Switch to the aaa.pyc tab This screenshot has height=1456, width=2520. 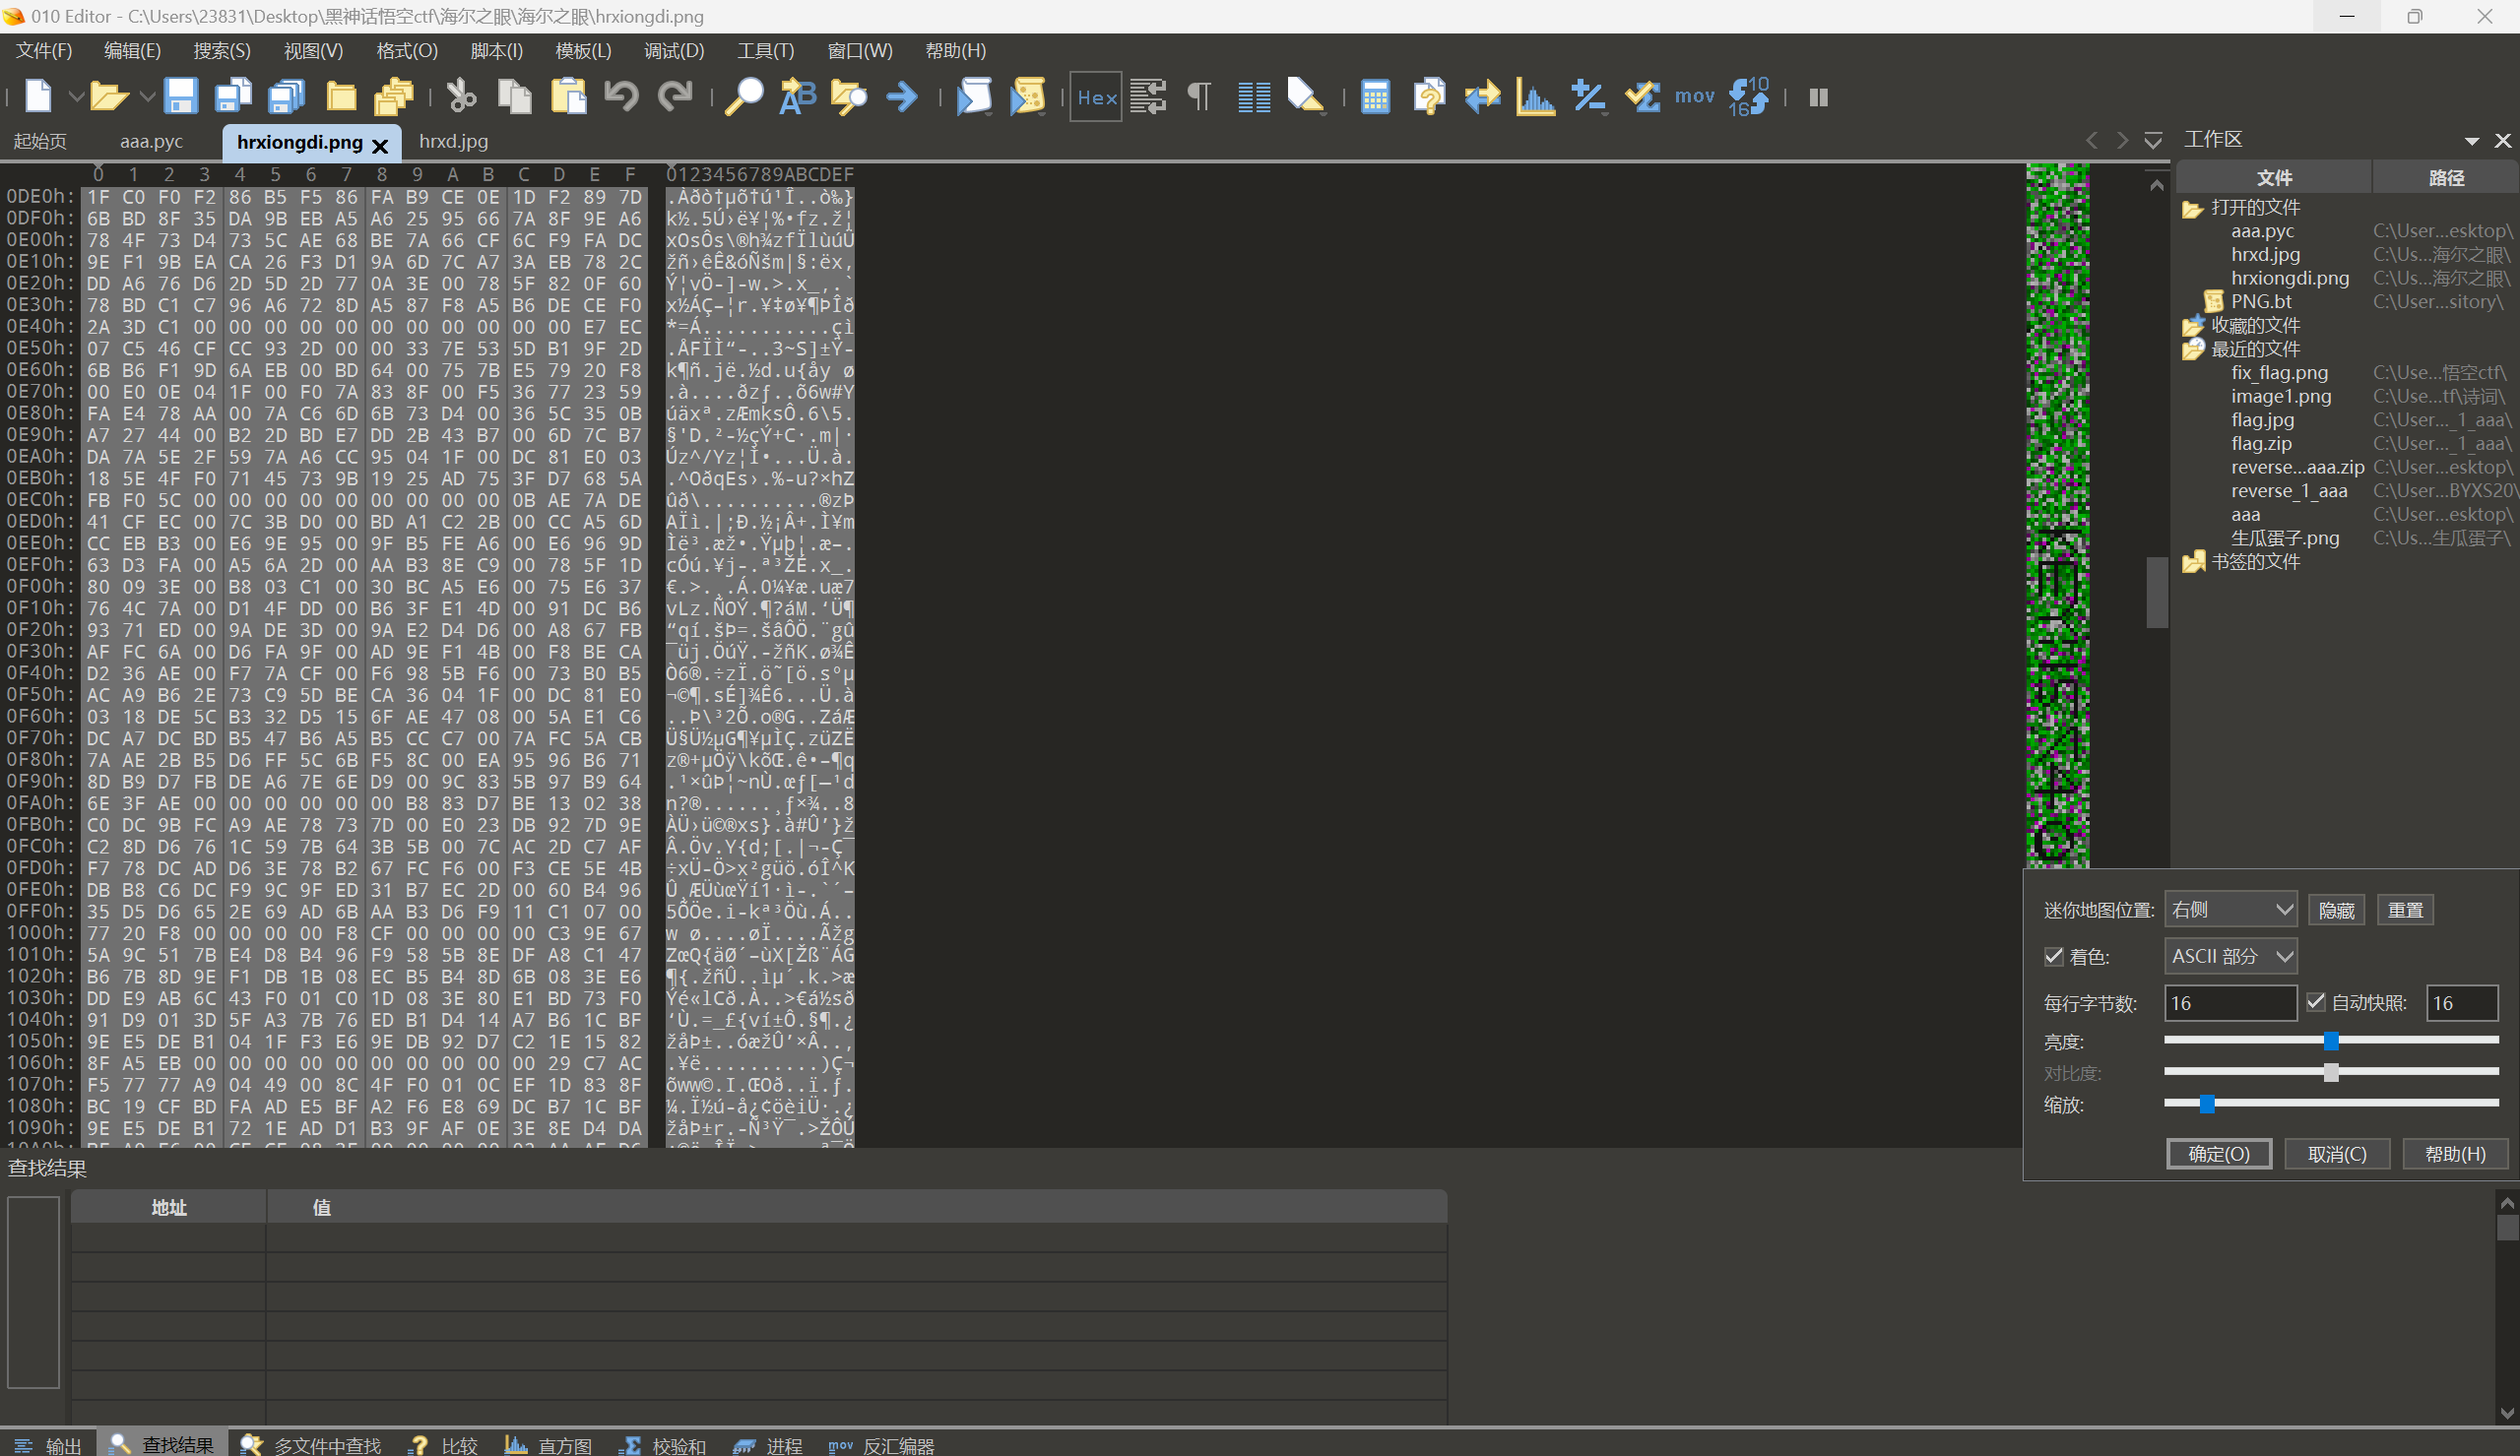(x=151, y=141)
